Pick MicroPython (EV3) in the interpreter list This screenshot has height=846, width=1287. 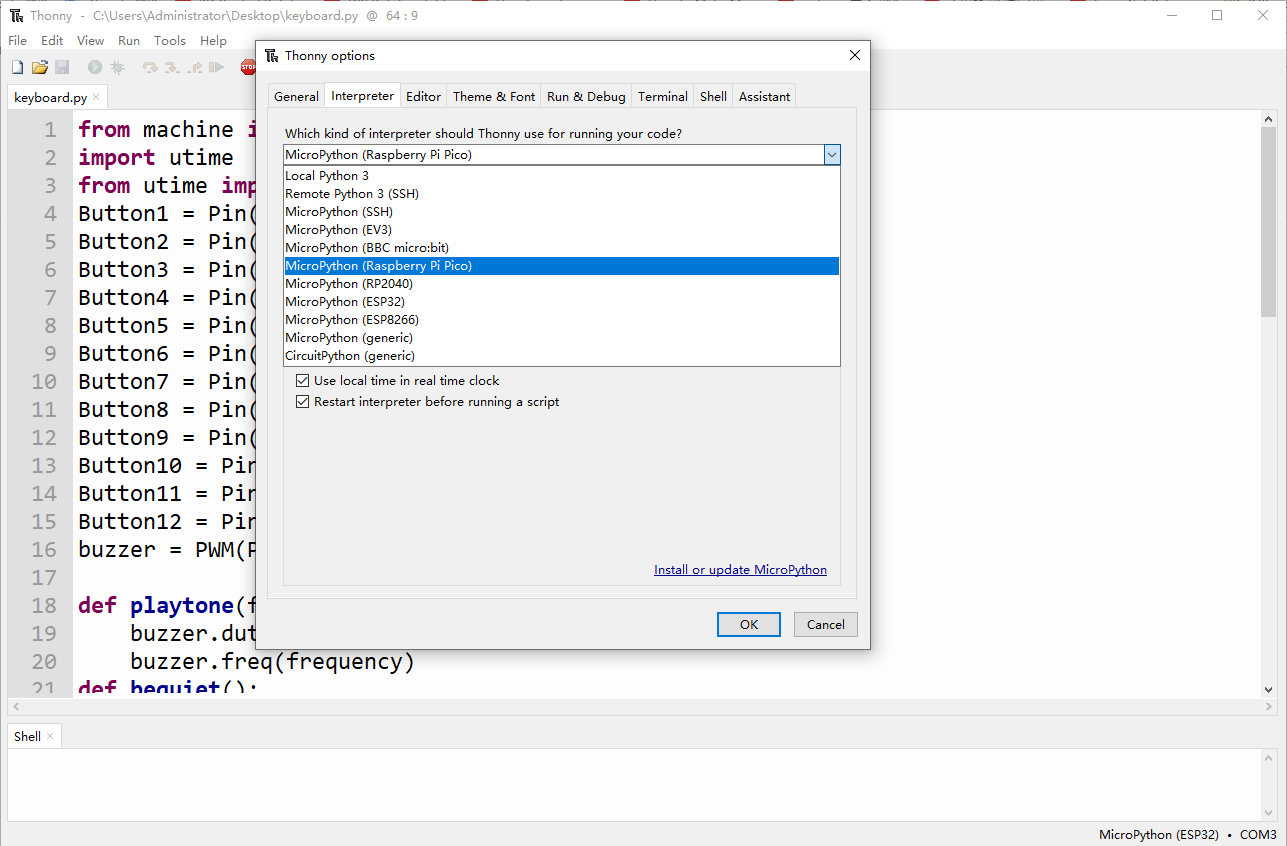562,230
